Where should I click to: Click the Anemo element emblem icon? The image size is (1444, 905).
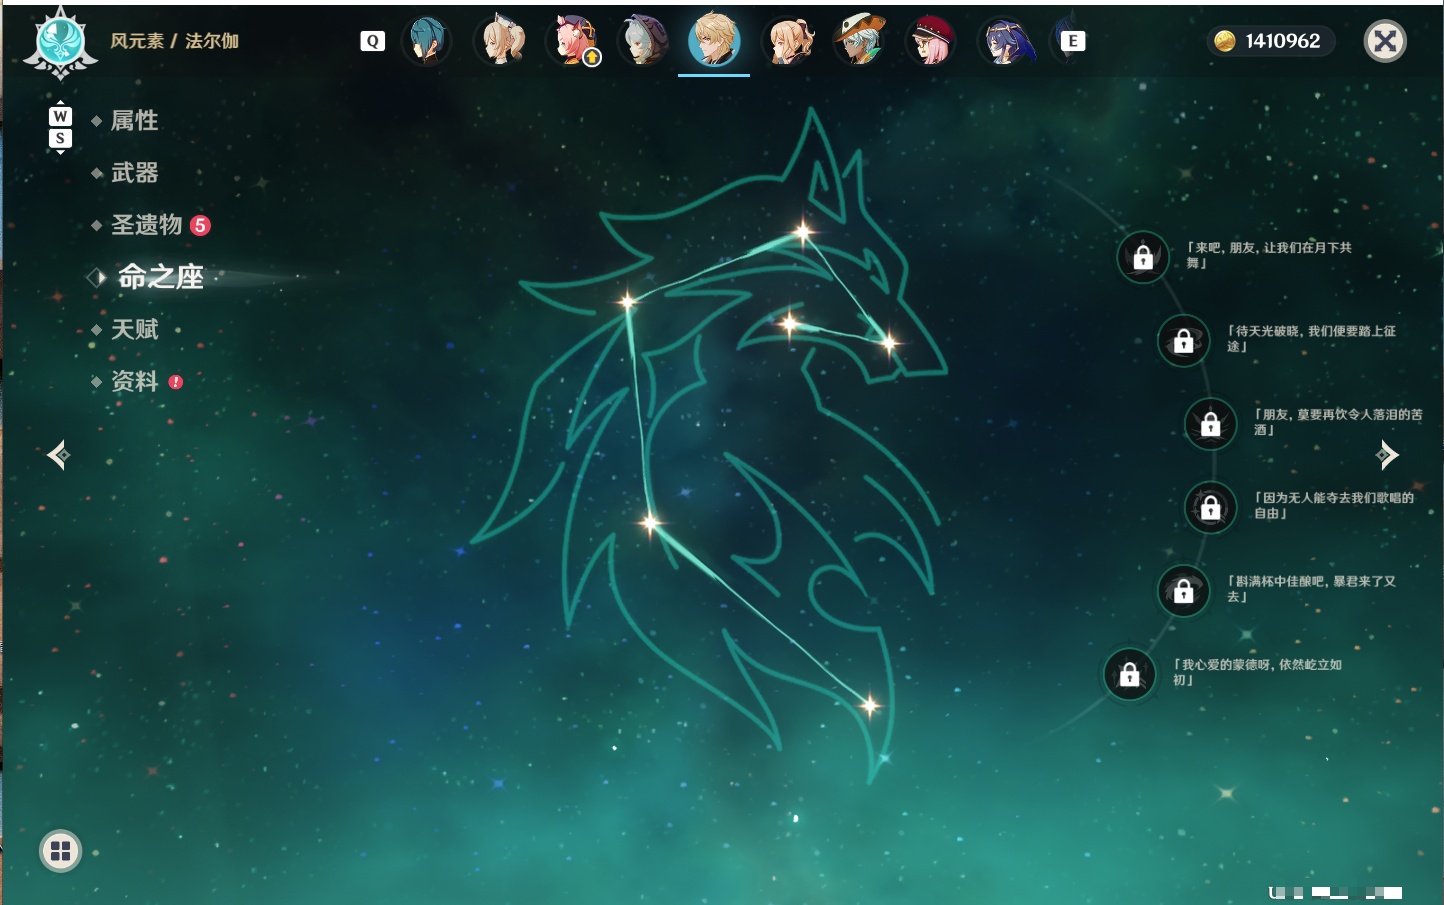[x=61, y=43]
